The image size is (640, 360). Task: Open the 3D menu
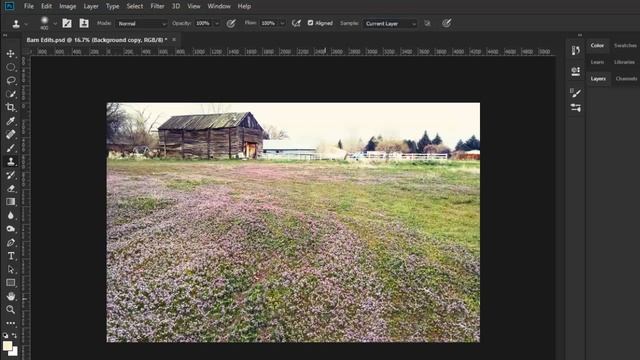coord(176,6)
